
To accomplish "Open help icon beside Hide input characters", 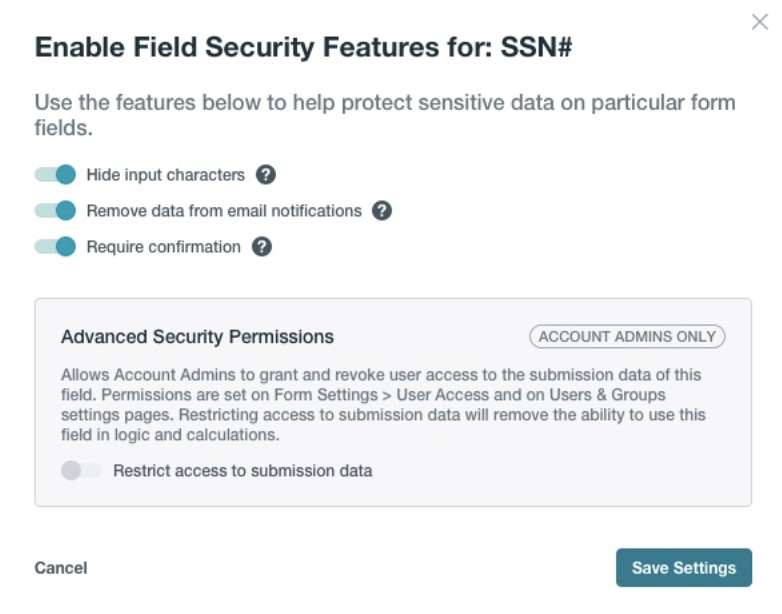I will pyautogui.click(x=265, y=175).
